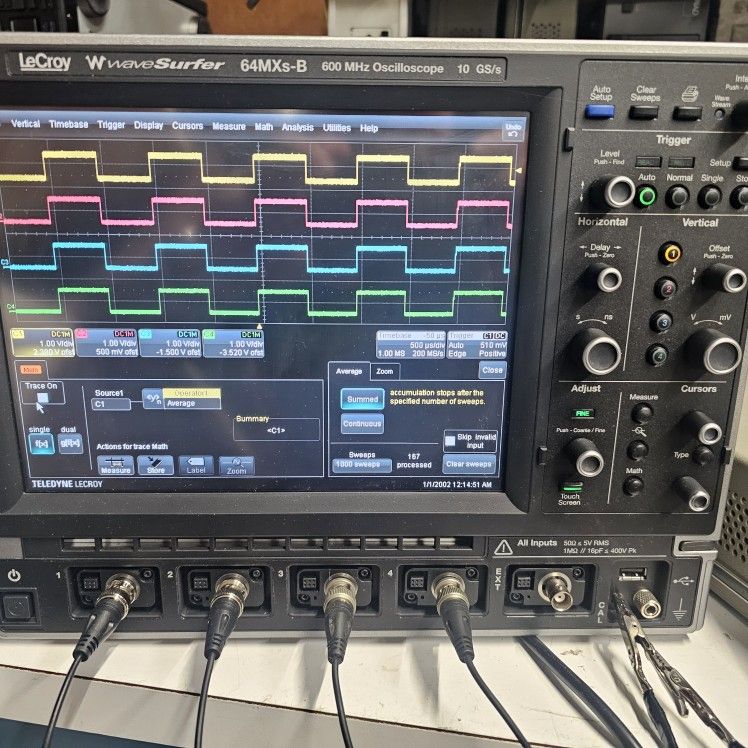Viewport: 748px width, 748px height.
Task: Open the Trigger menu on screen
Action: 111,125
